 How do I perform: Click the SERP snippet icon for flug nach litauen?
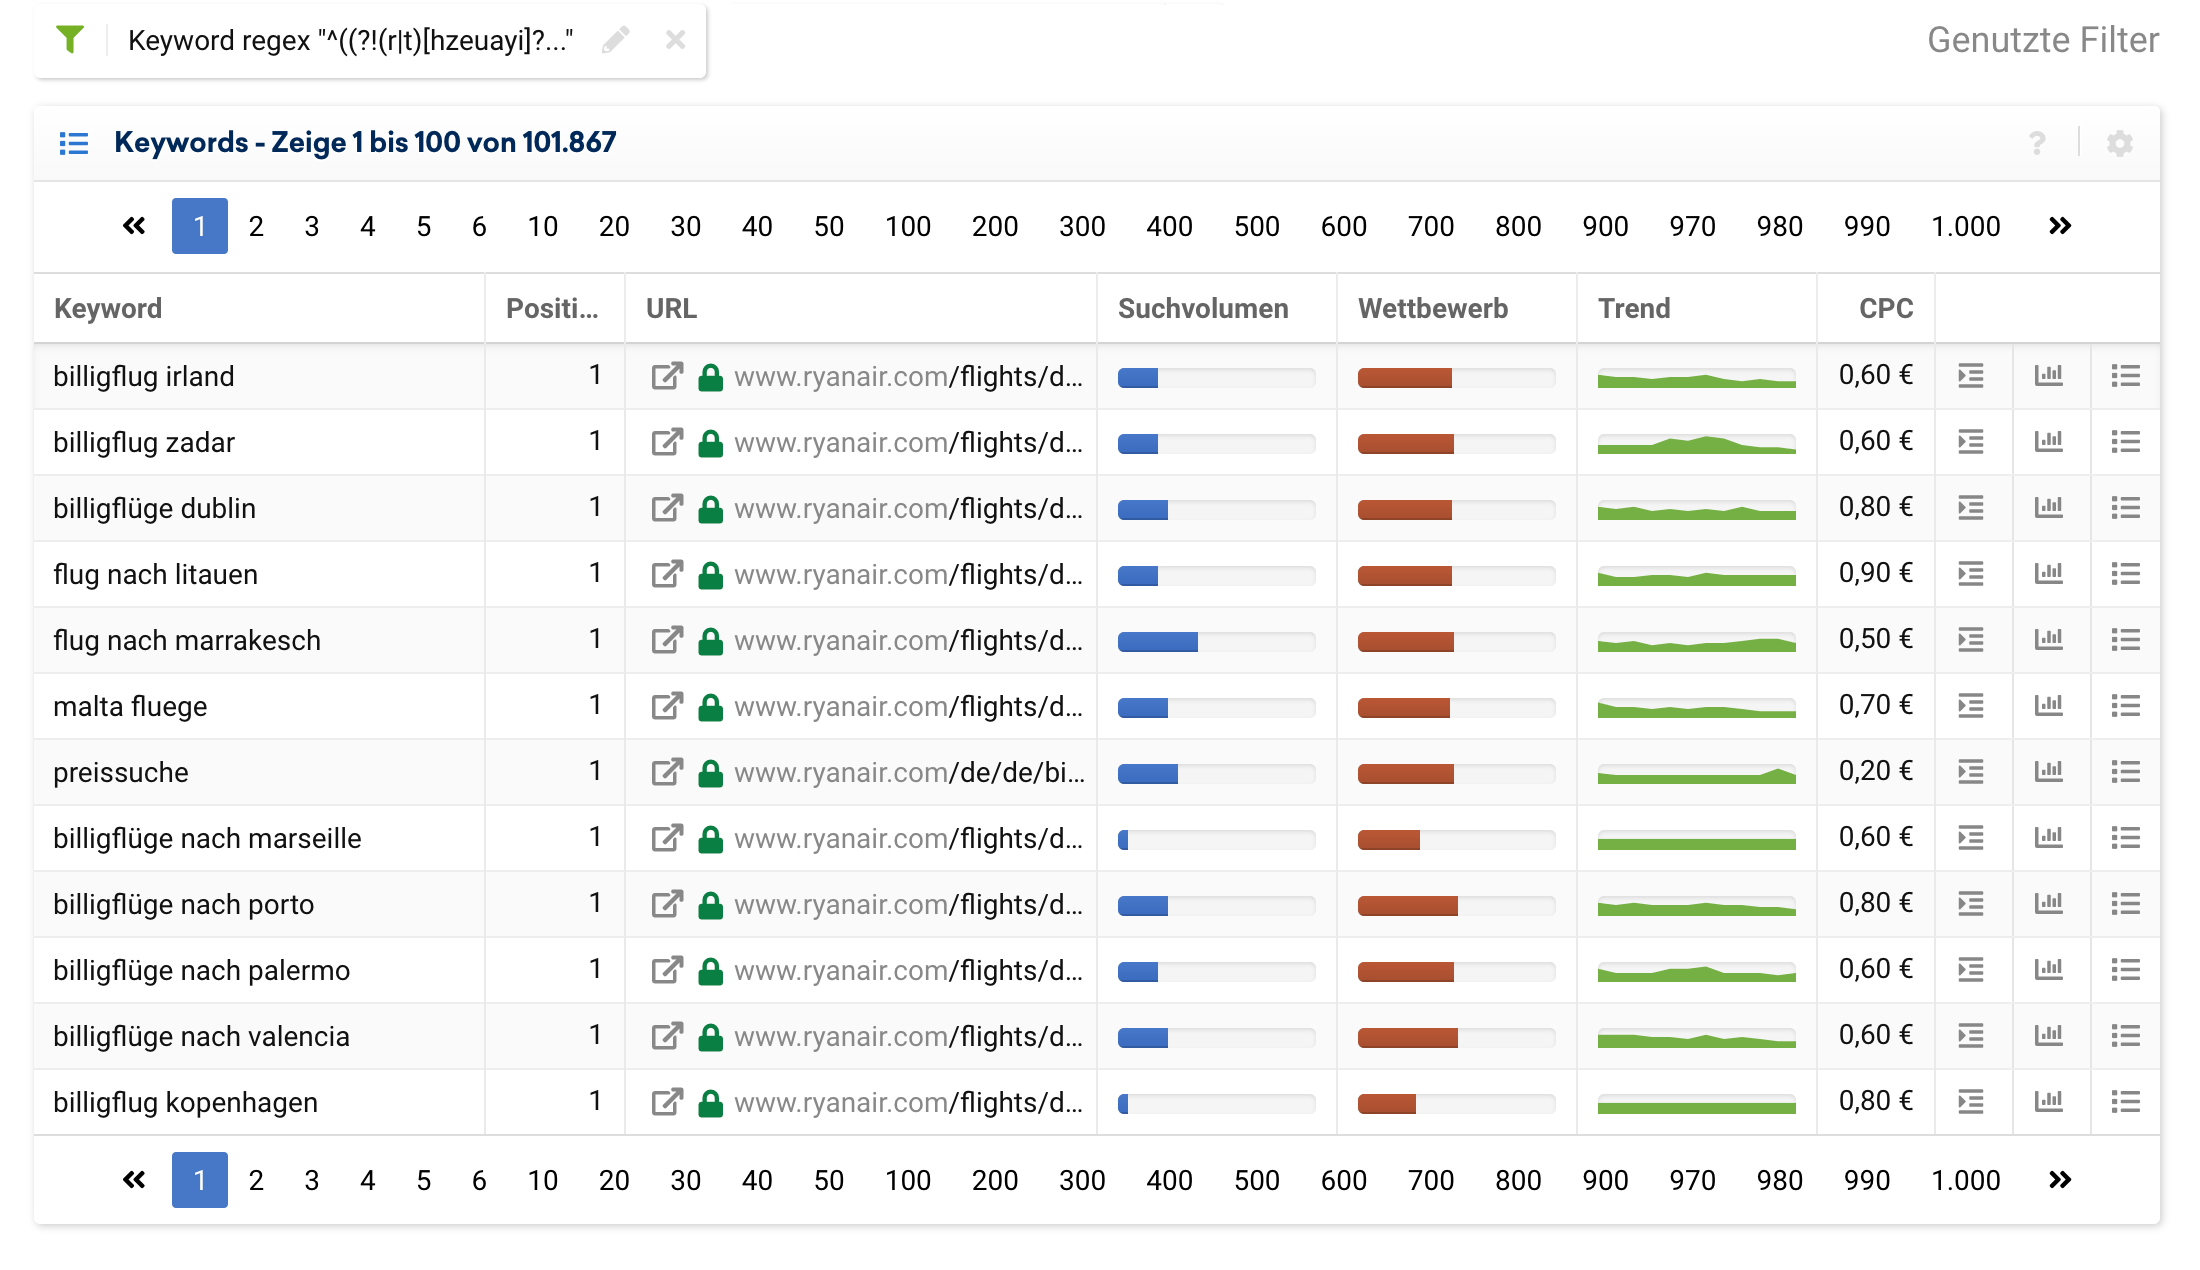pyautogui.click(x=1970, y=574)
